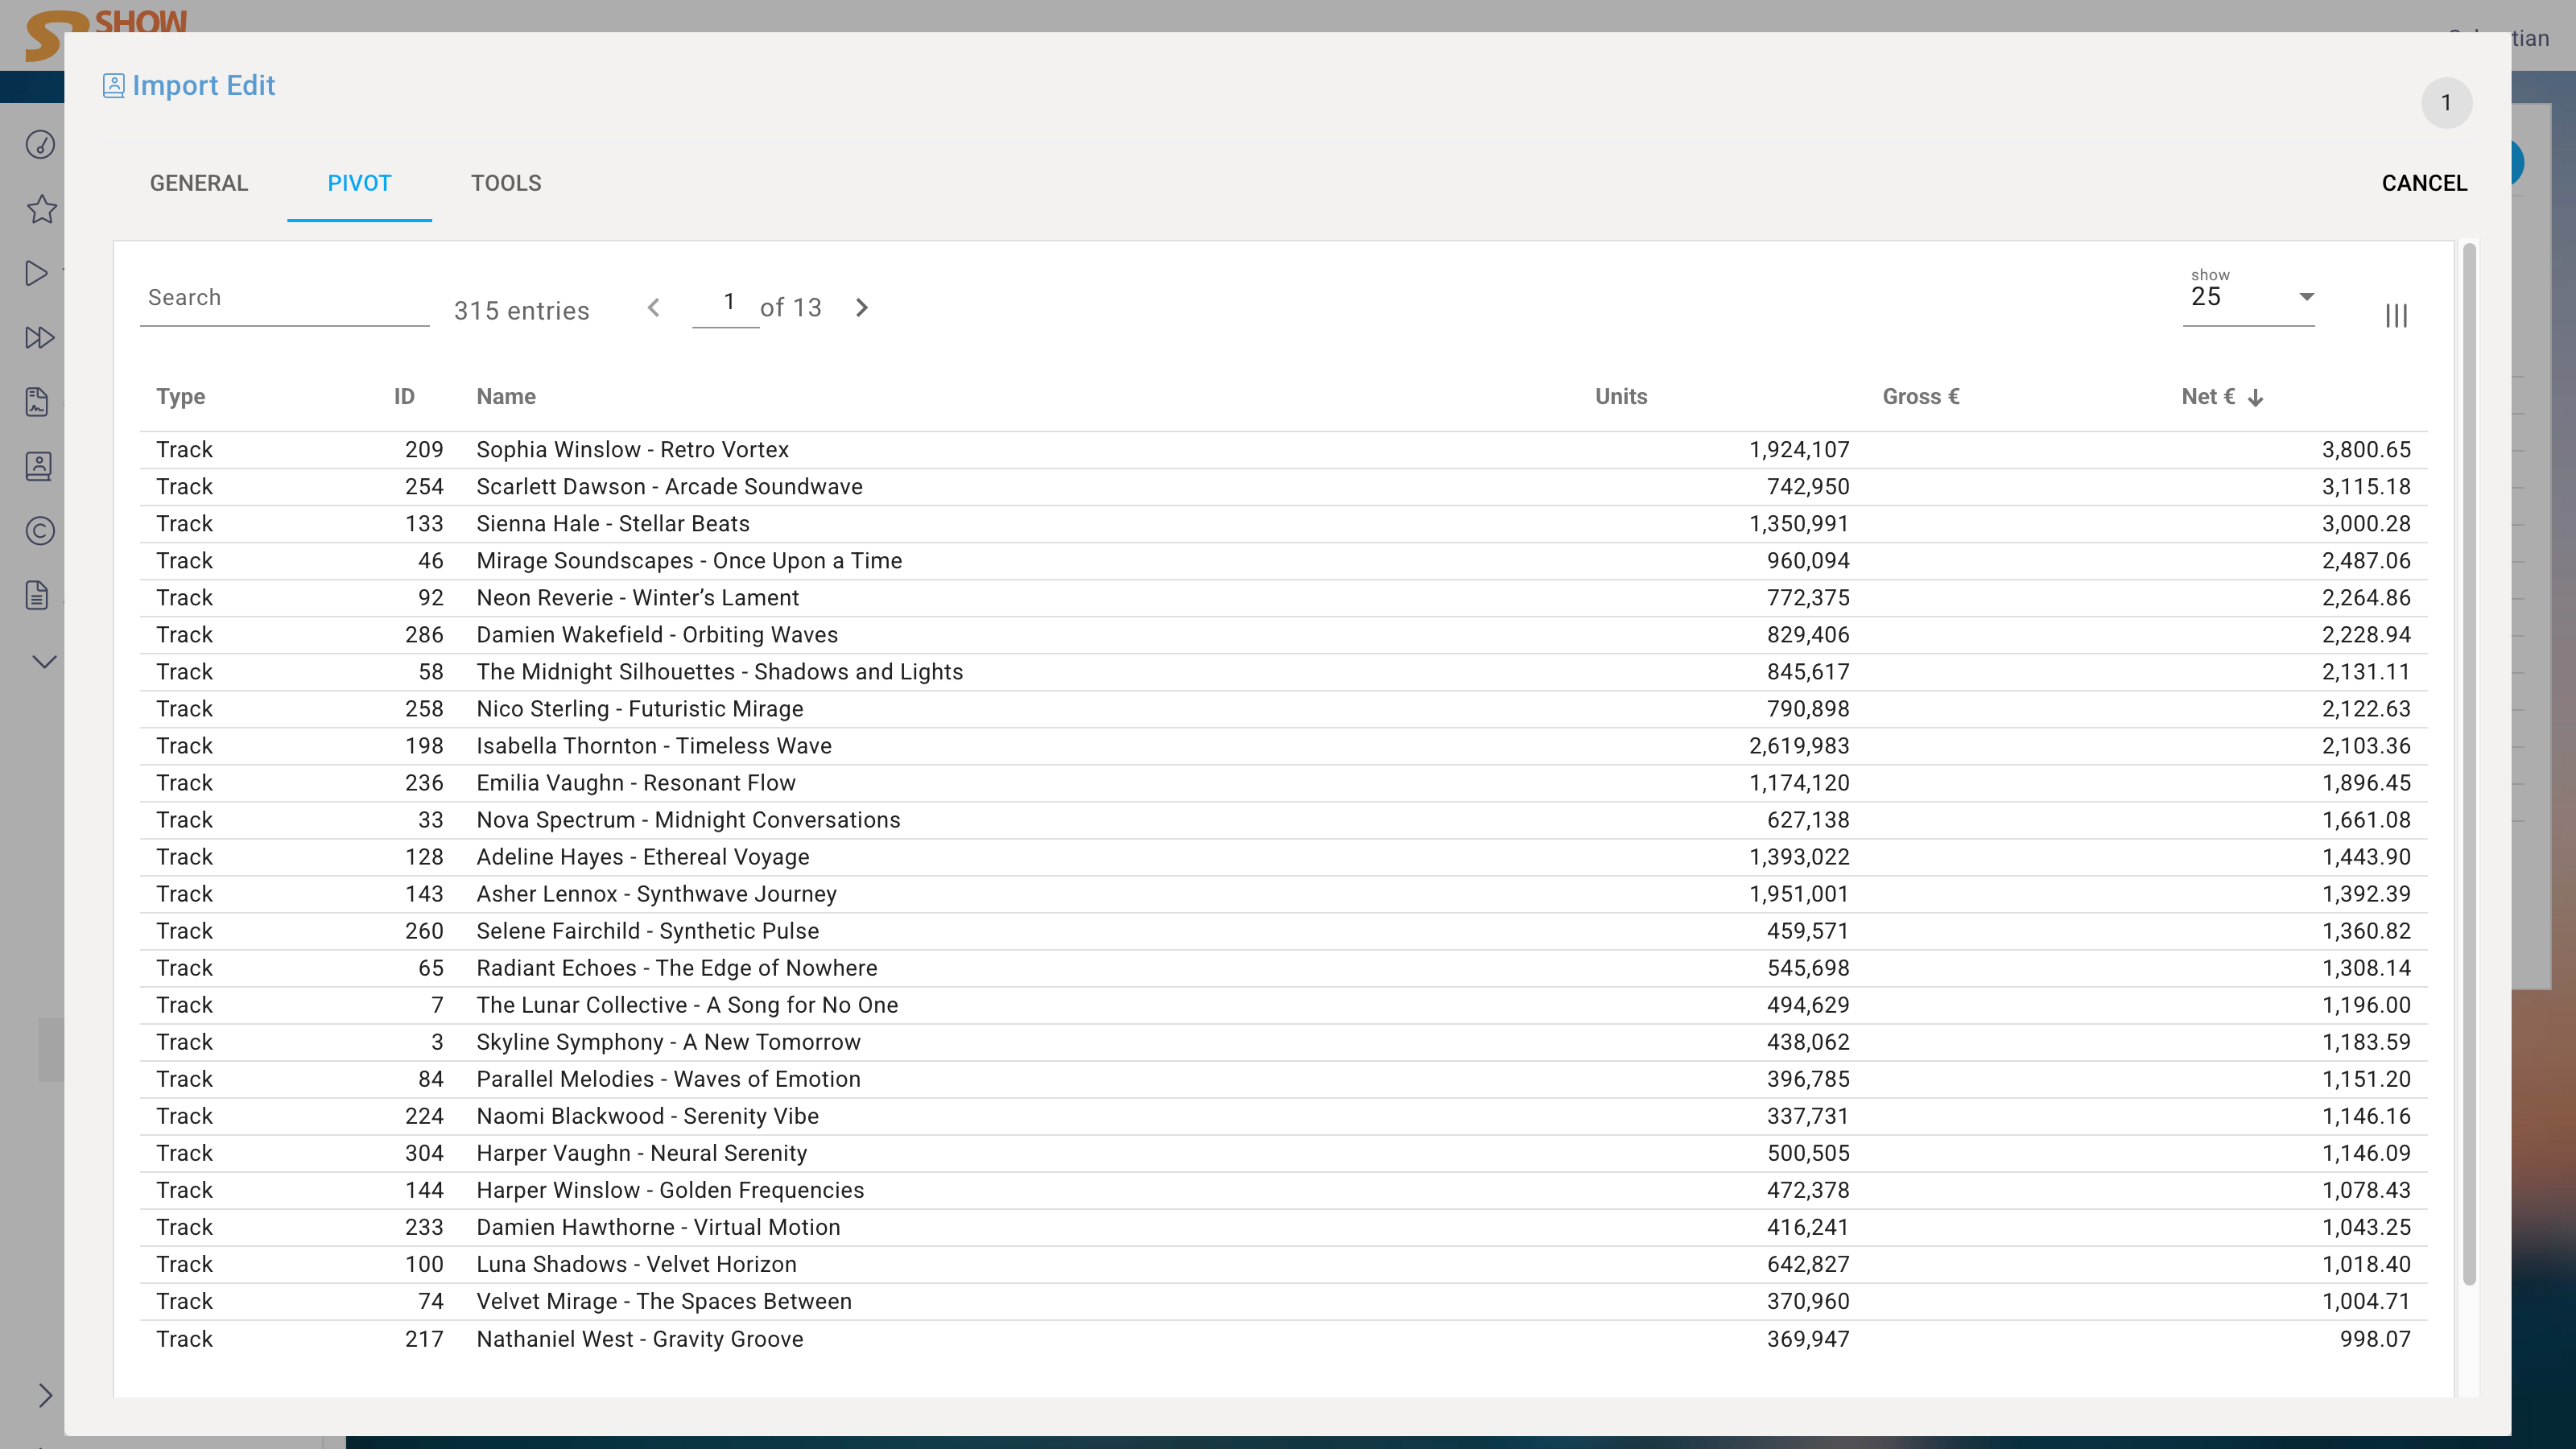Open the report document icon in sidebar

pos(36,402)
